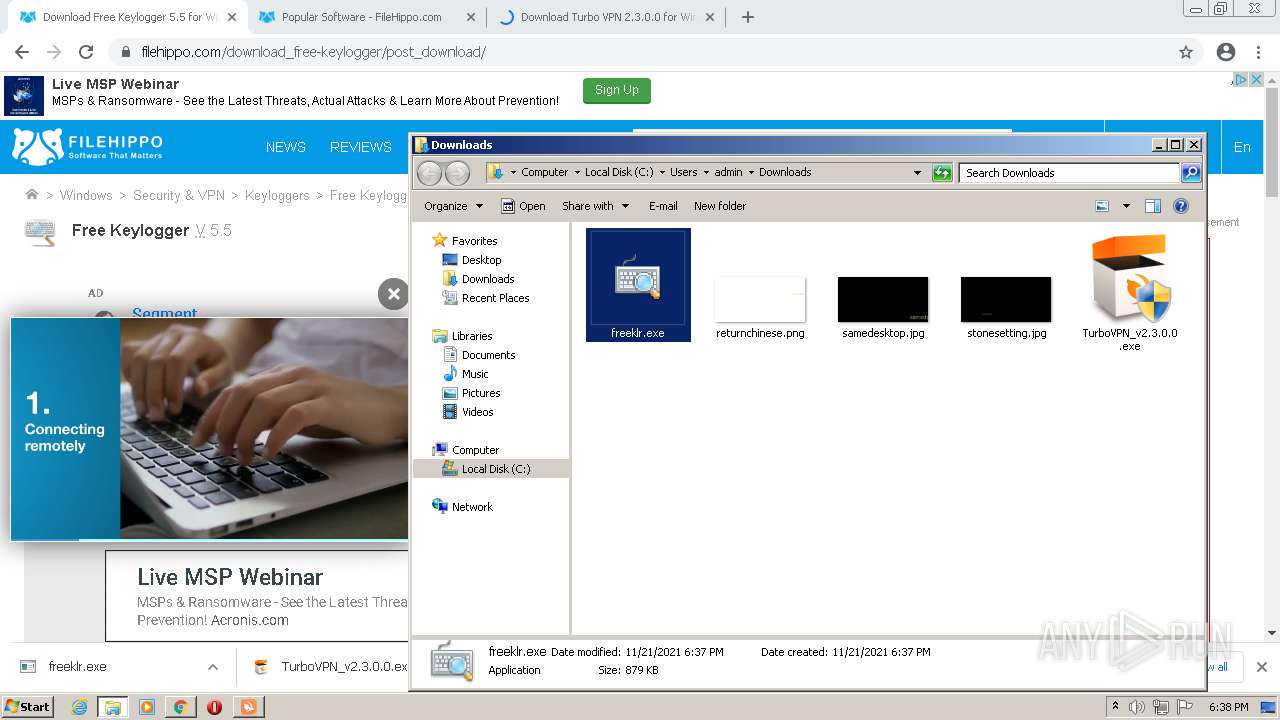
Task: Open the view options dropdown arrow
Action: point(1126,206)
